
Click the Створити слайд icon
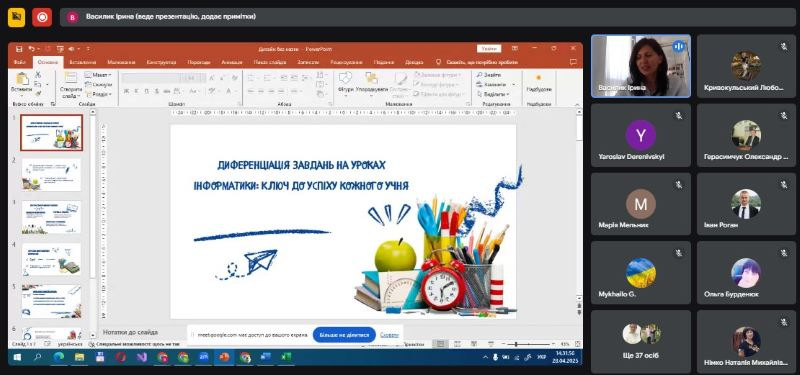point(71,85)
